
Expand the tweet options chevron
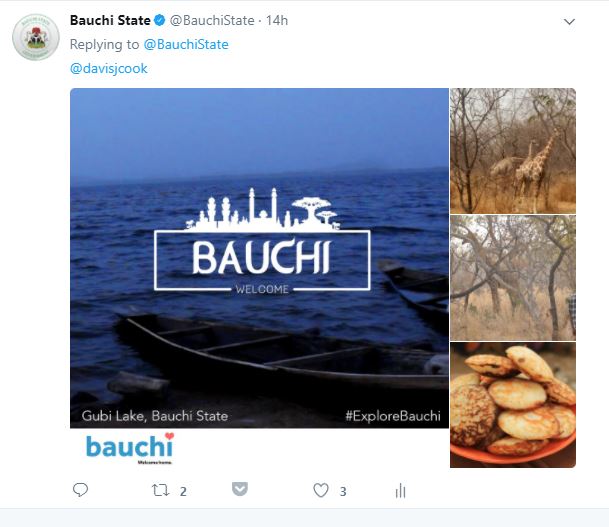click(570, 22)
